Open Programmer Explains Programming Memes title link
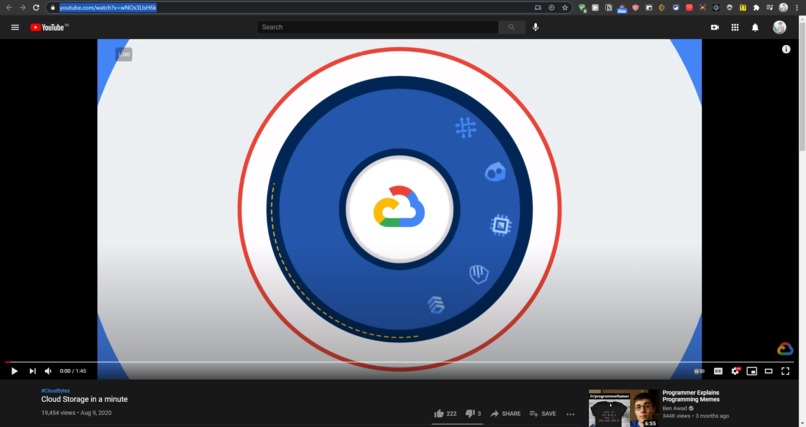 pos(691,396)
